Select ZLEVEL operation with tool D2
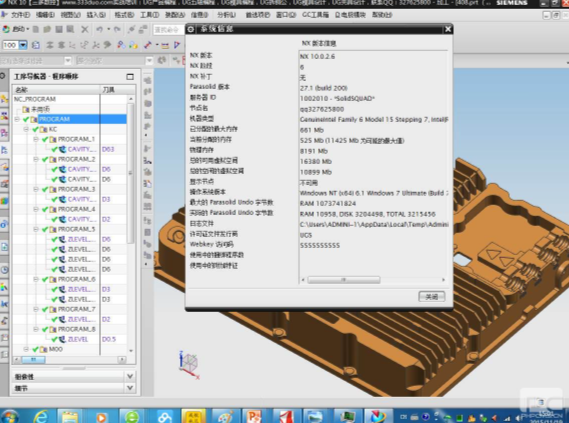The image size is (569, 423). tap(82, 319)
